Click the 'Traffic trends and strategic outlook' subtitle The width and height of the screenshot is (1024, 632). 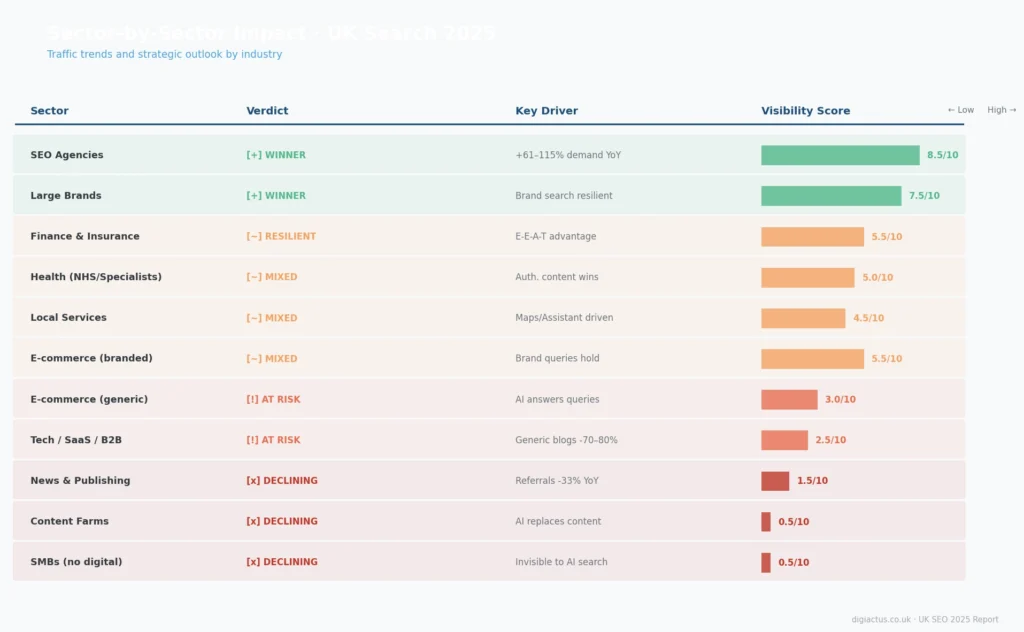(164, 54)
